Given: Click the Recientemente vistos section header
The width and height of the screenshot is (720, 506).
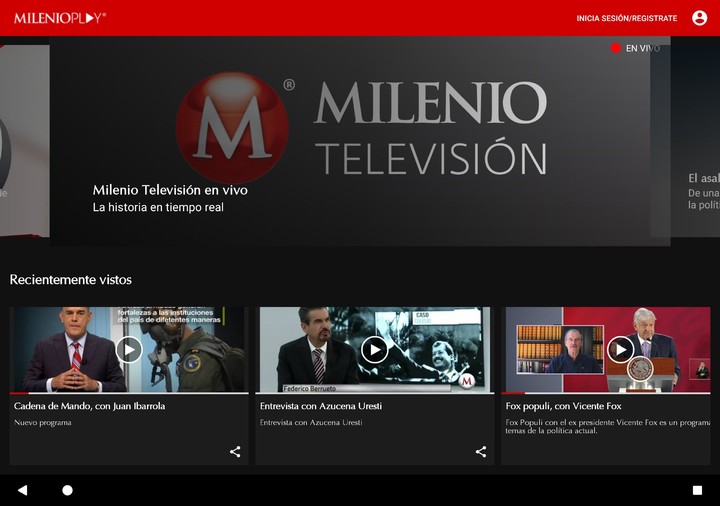Looking at the screenshot, I should pyautogui.click(x=71, y=279).
